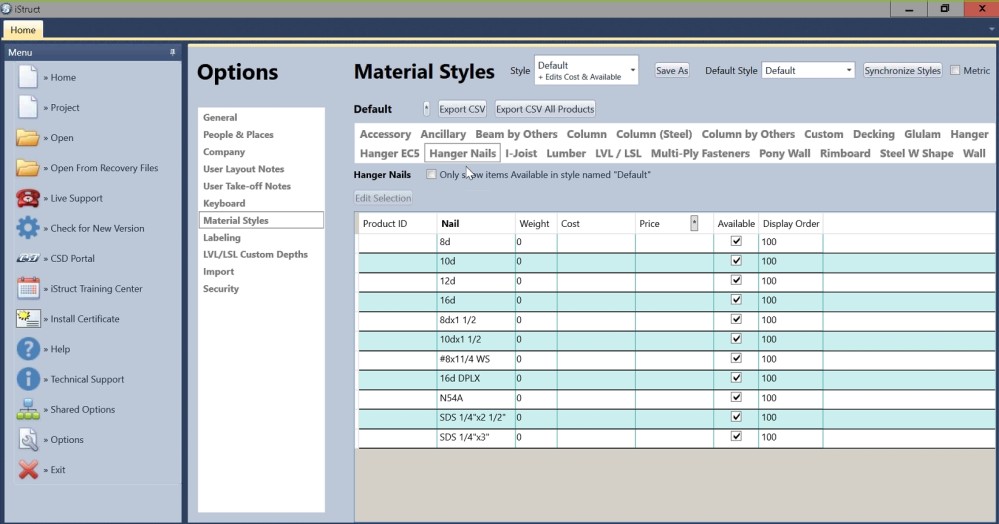Open iStruct Training Center calendar icon
Viewport: 999px width, 524px height.
(x=28, y=289)
